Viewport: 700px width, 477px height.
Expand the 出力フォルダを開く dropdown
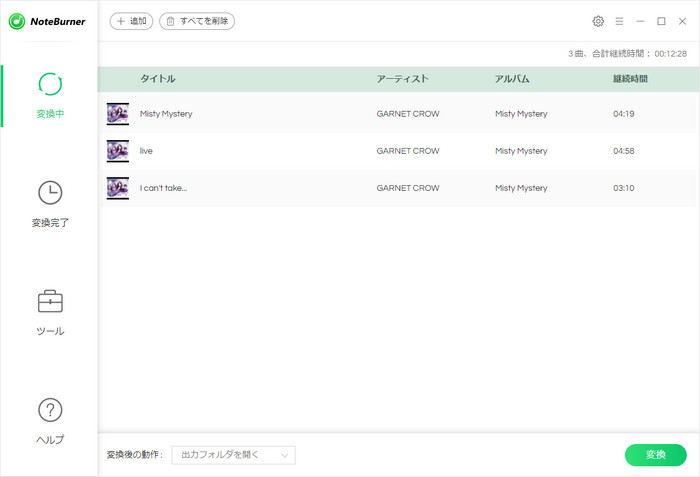[233, 455]
